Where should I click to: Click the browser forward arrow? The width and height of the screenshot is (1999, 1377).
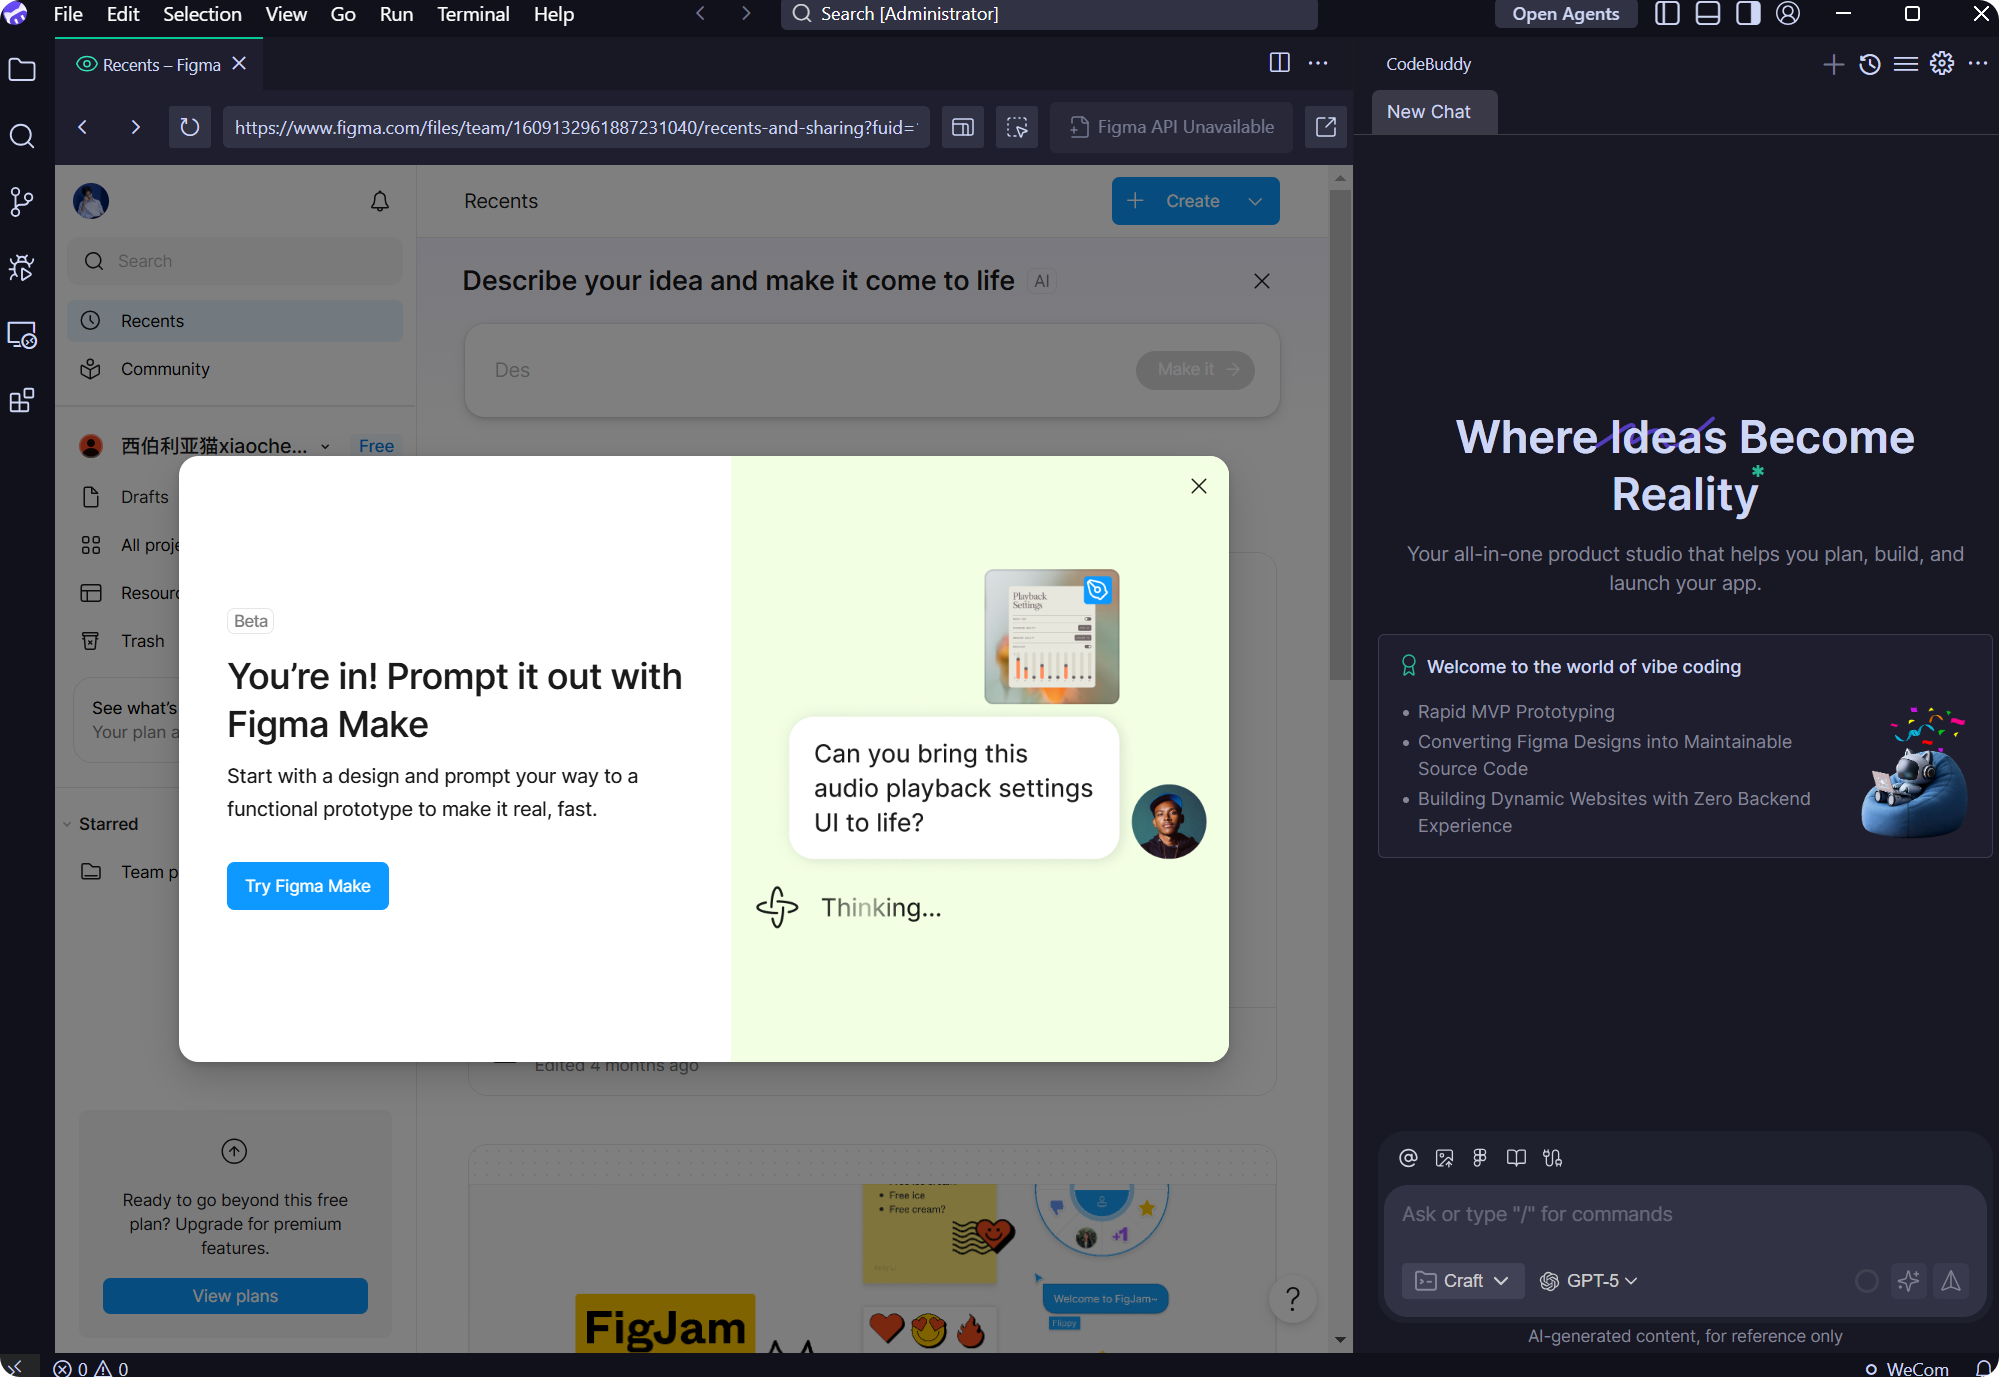click(135, 127)
